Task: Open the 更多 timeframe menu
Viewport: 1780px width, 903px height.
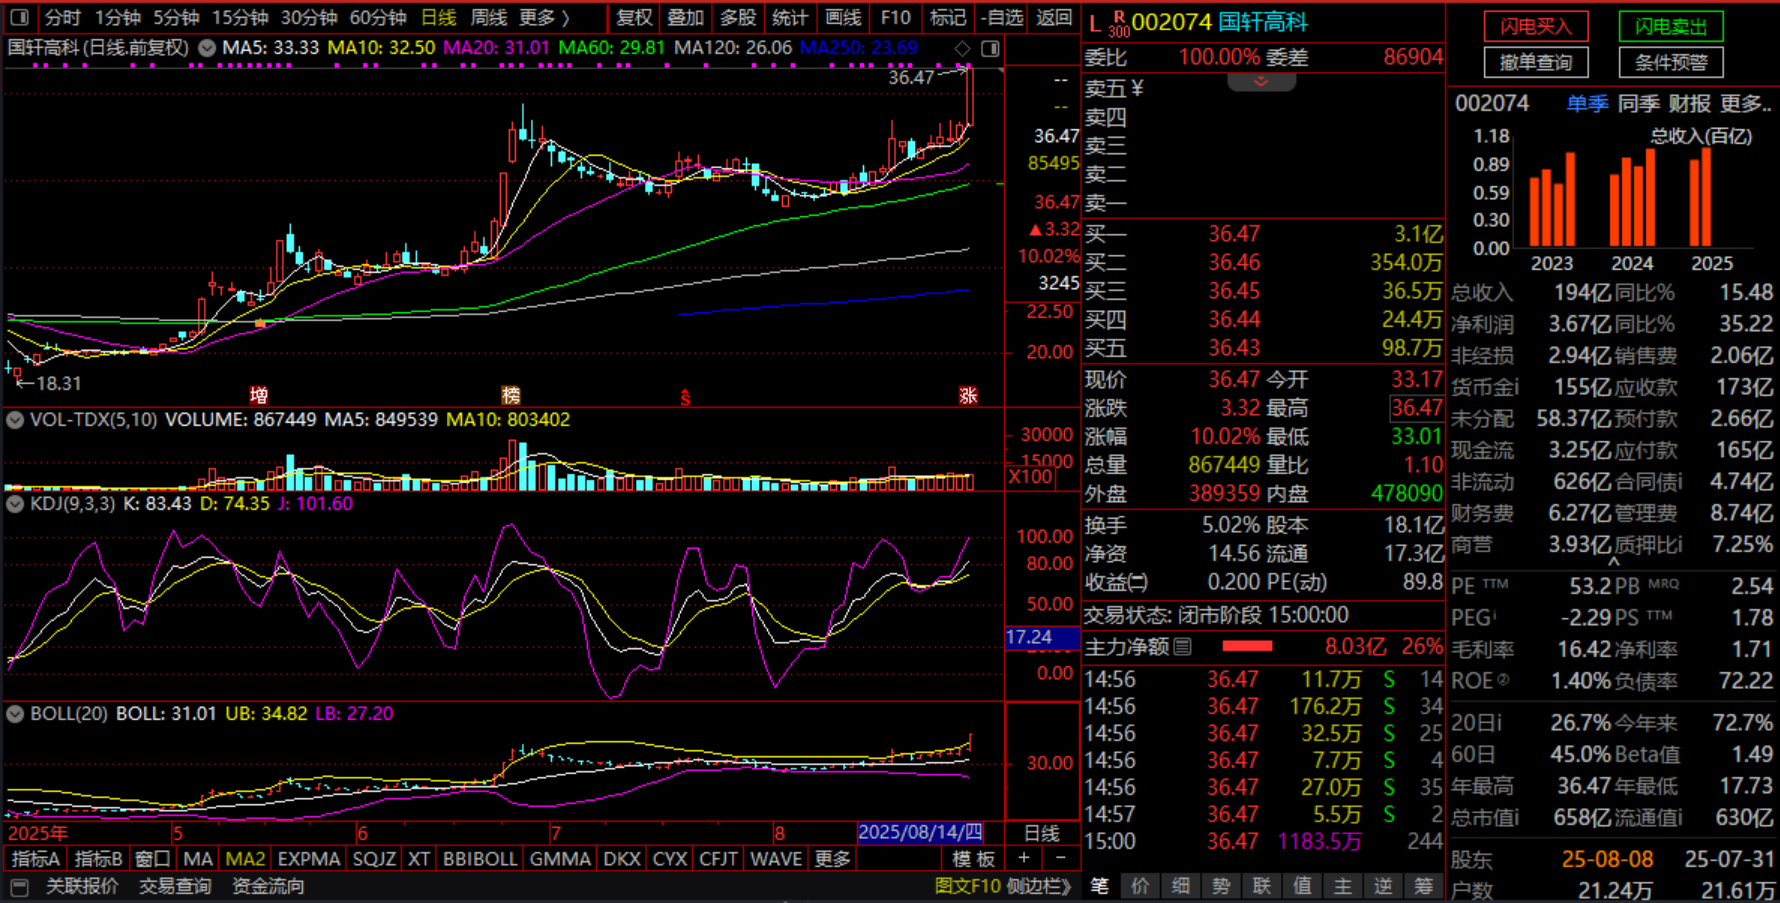Action: 544,17
